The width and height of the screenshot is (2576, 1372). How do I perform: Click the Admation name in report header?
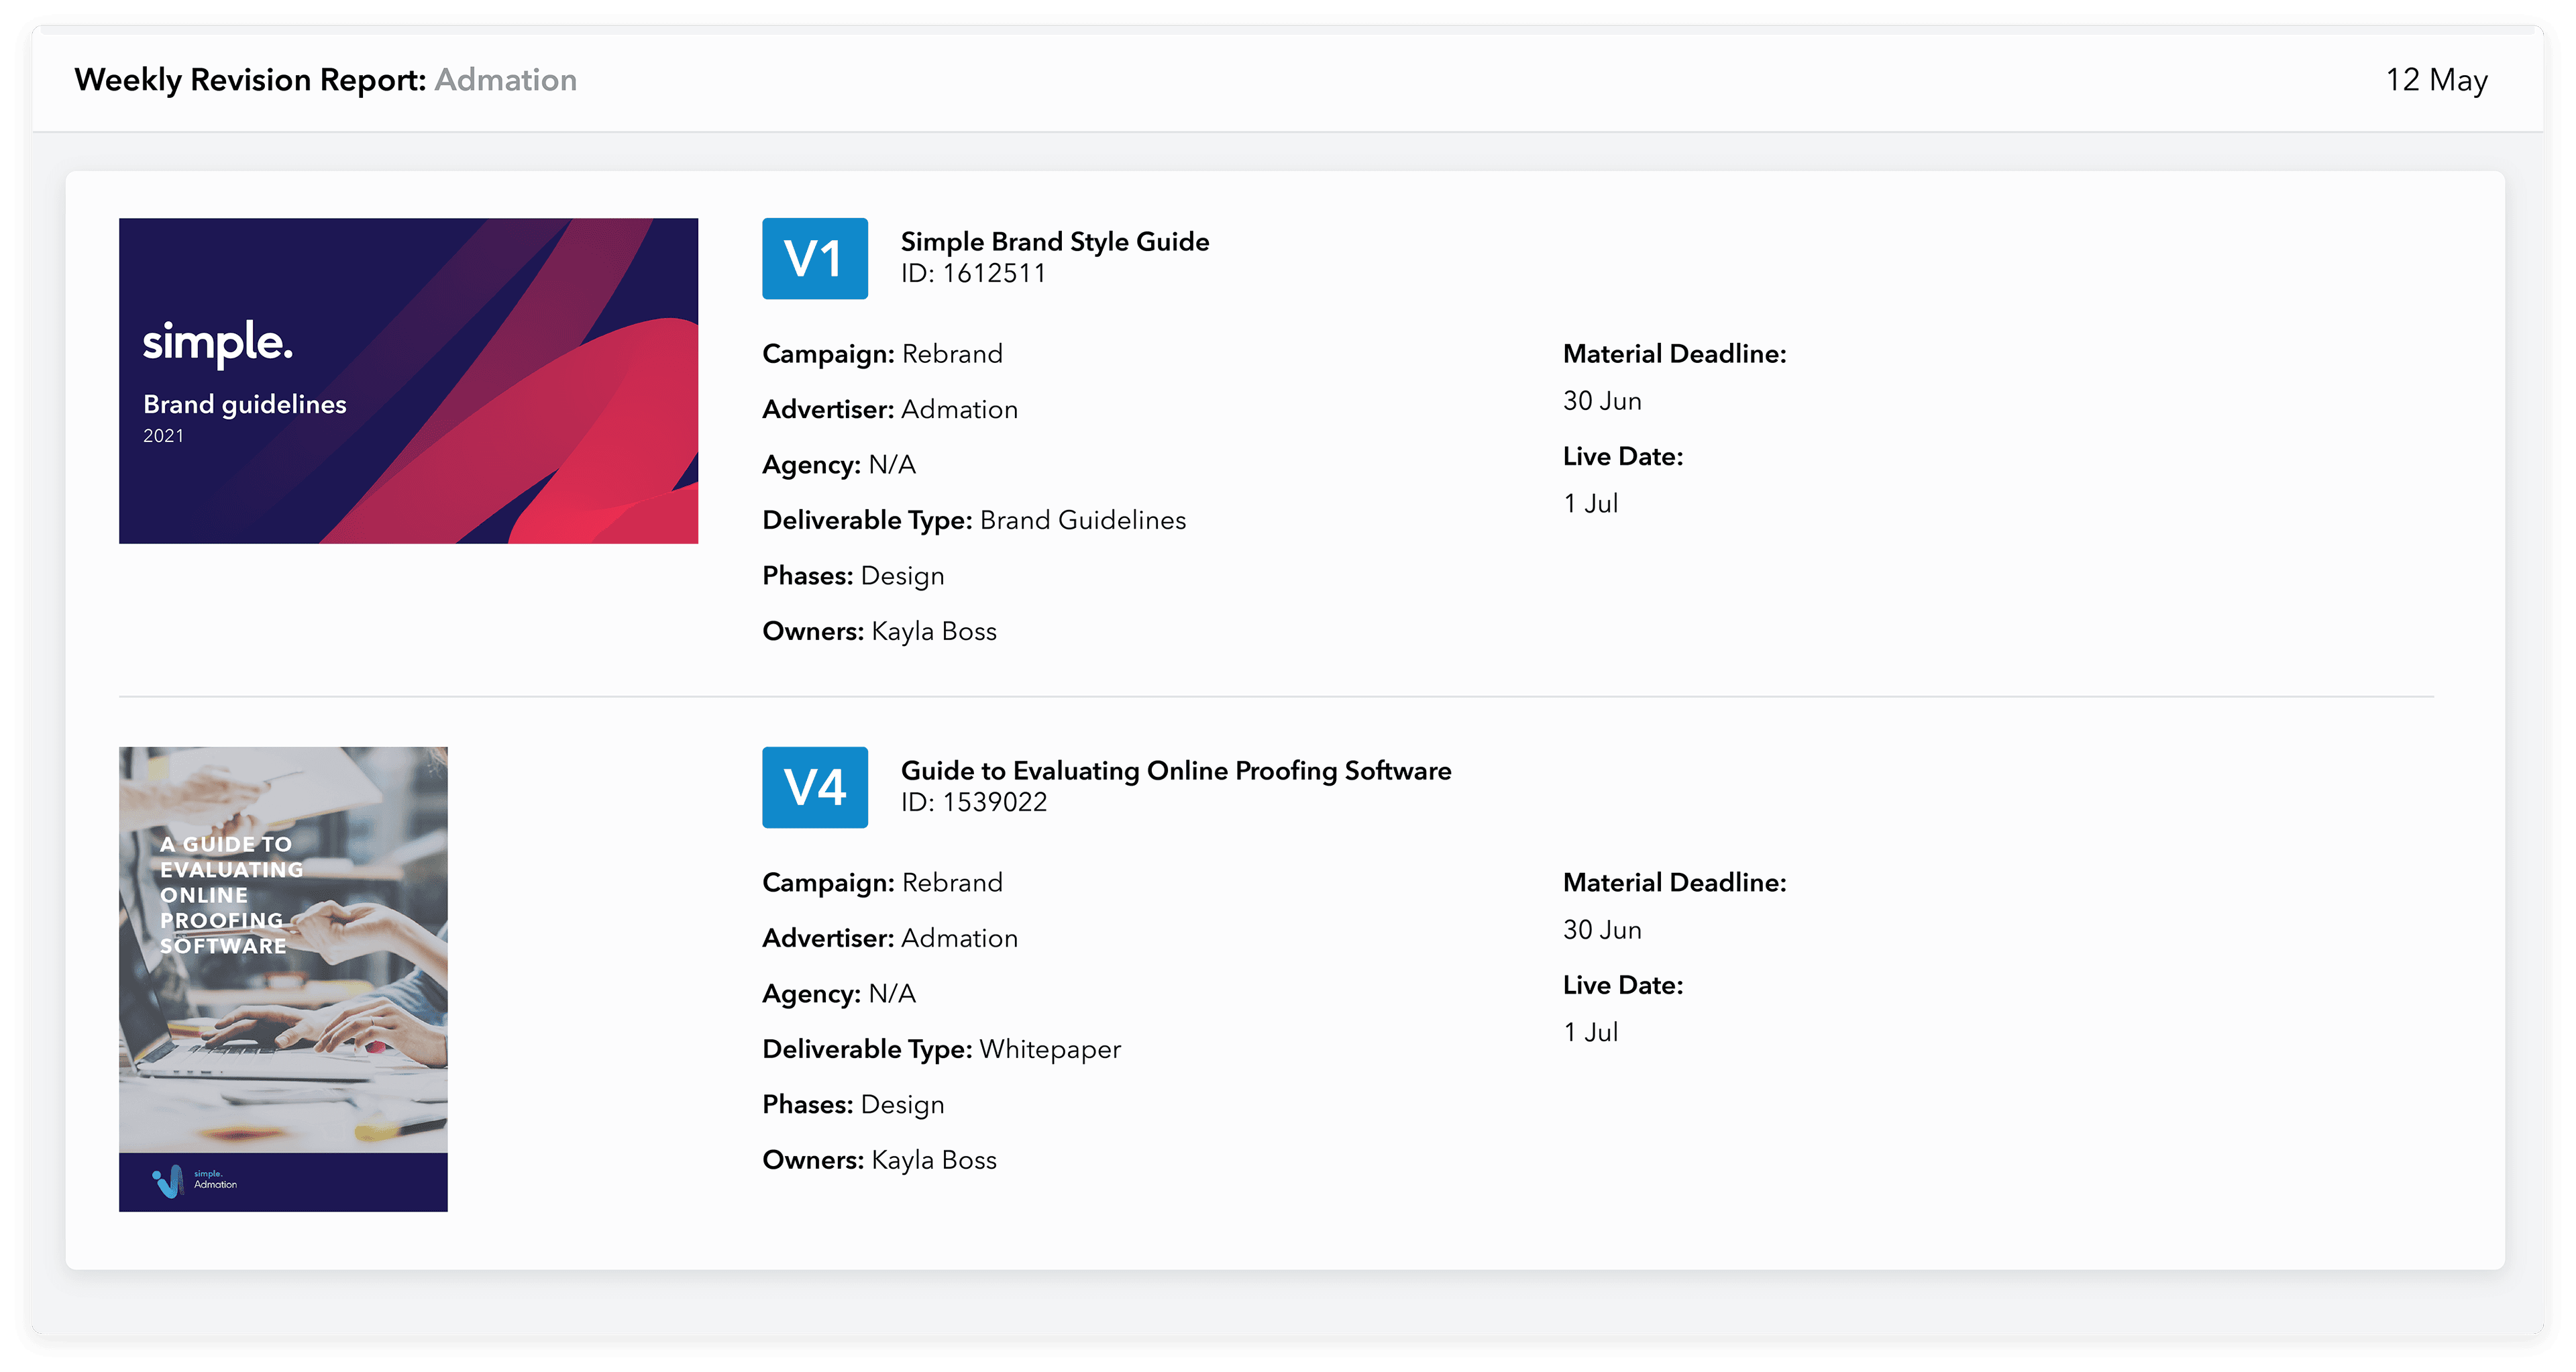coord(505,80)
